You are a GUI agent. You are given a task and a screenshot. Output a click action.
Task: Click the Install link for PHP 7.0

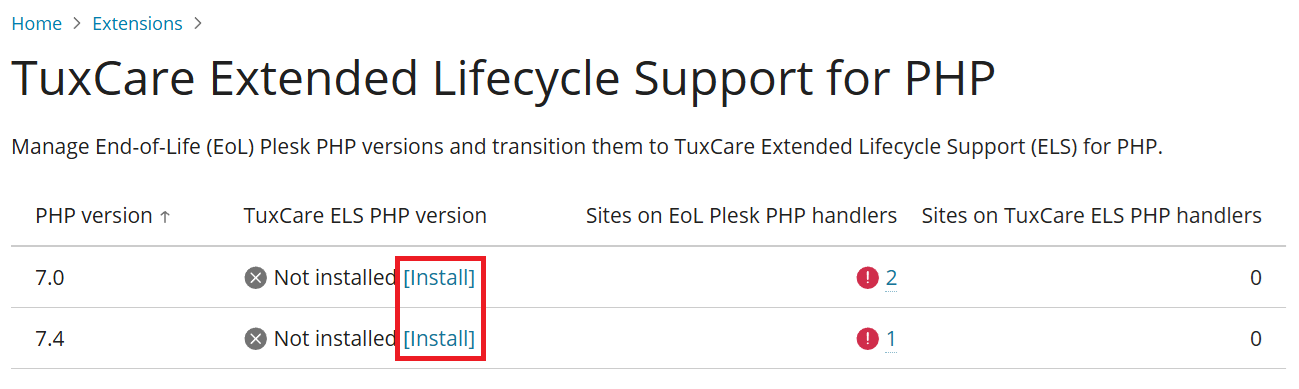coord(439,277)
